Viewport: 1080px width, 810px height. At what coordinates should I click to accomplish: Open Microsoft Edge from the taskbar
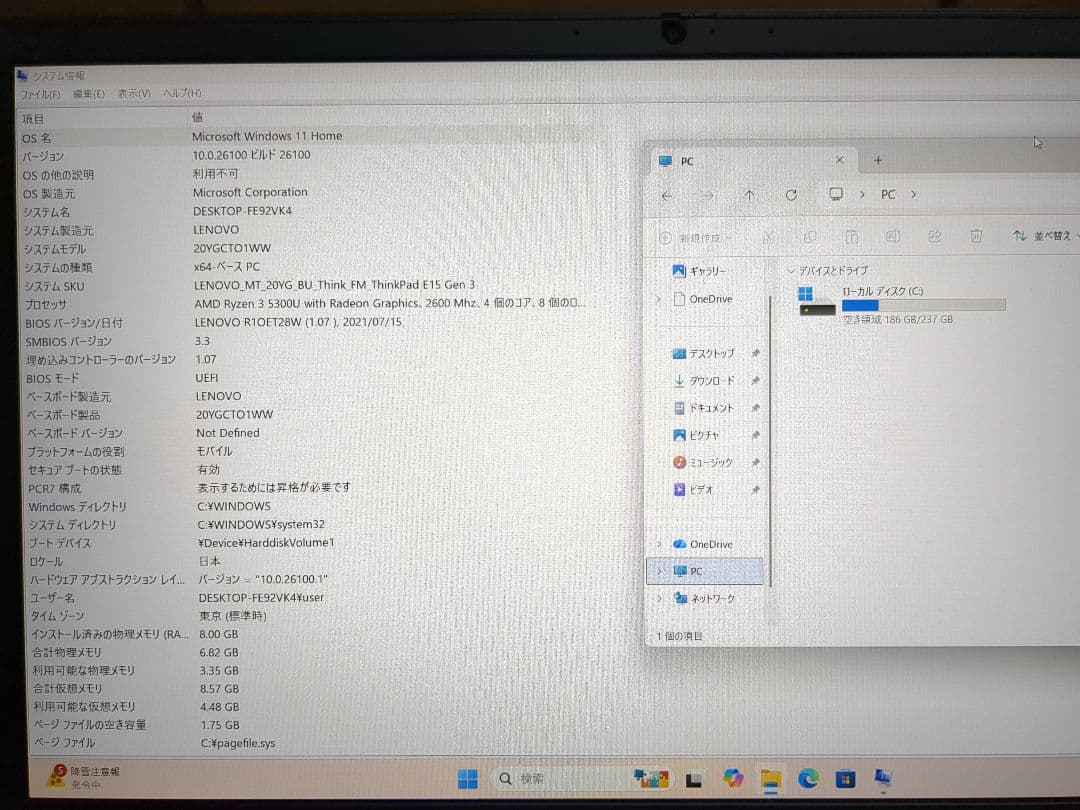[x=807, y=778]
